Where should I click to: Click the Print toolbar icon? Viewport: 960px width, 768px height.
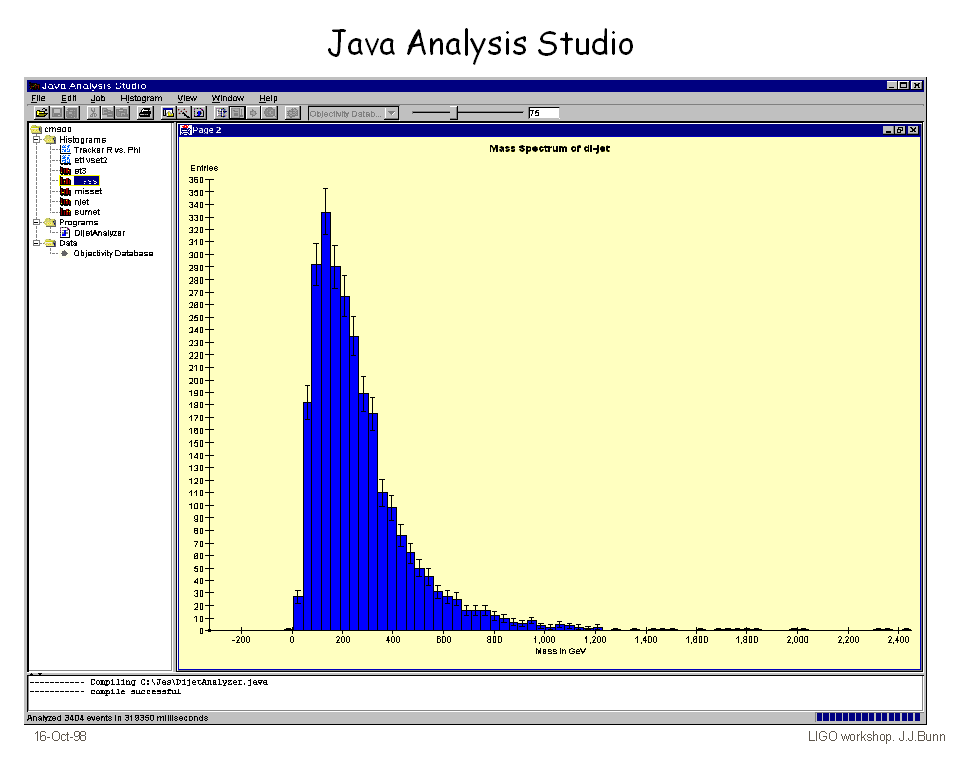tap(145, 113)
